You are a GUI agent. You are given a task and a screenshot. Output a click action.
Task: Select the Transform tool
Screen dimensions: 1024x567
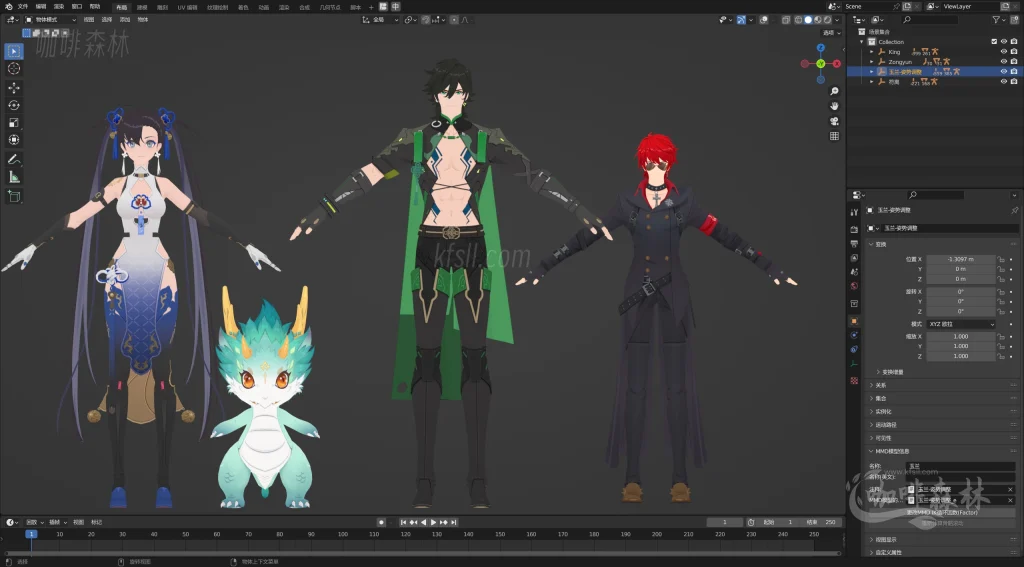(14, 140)
